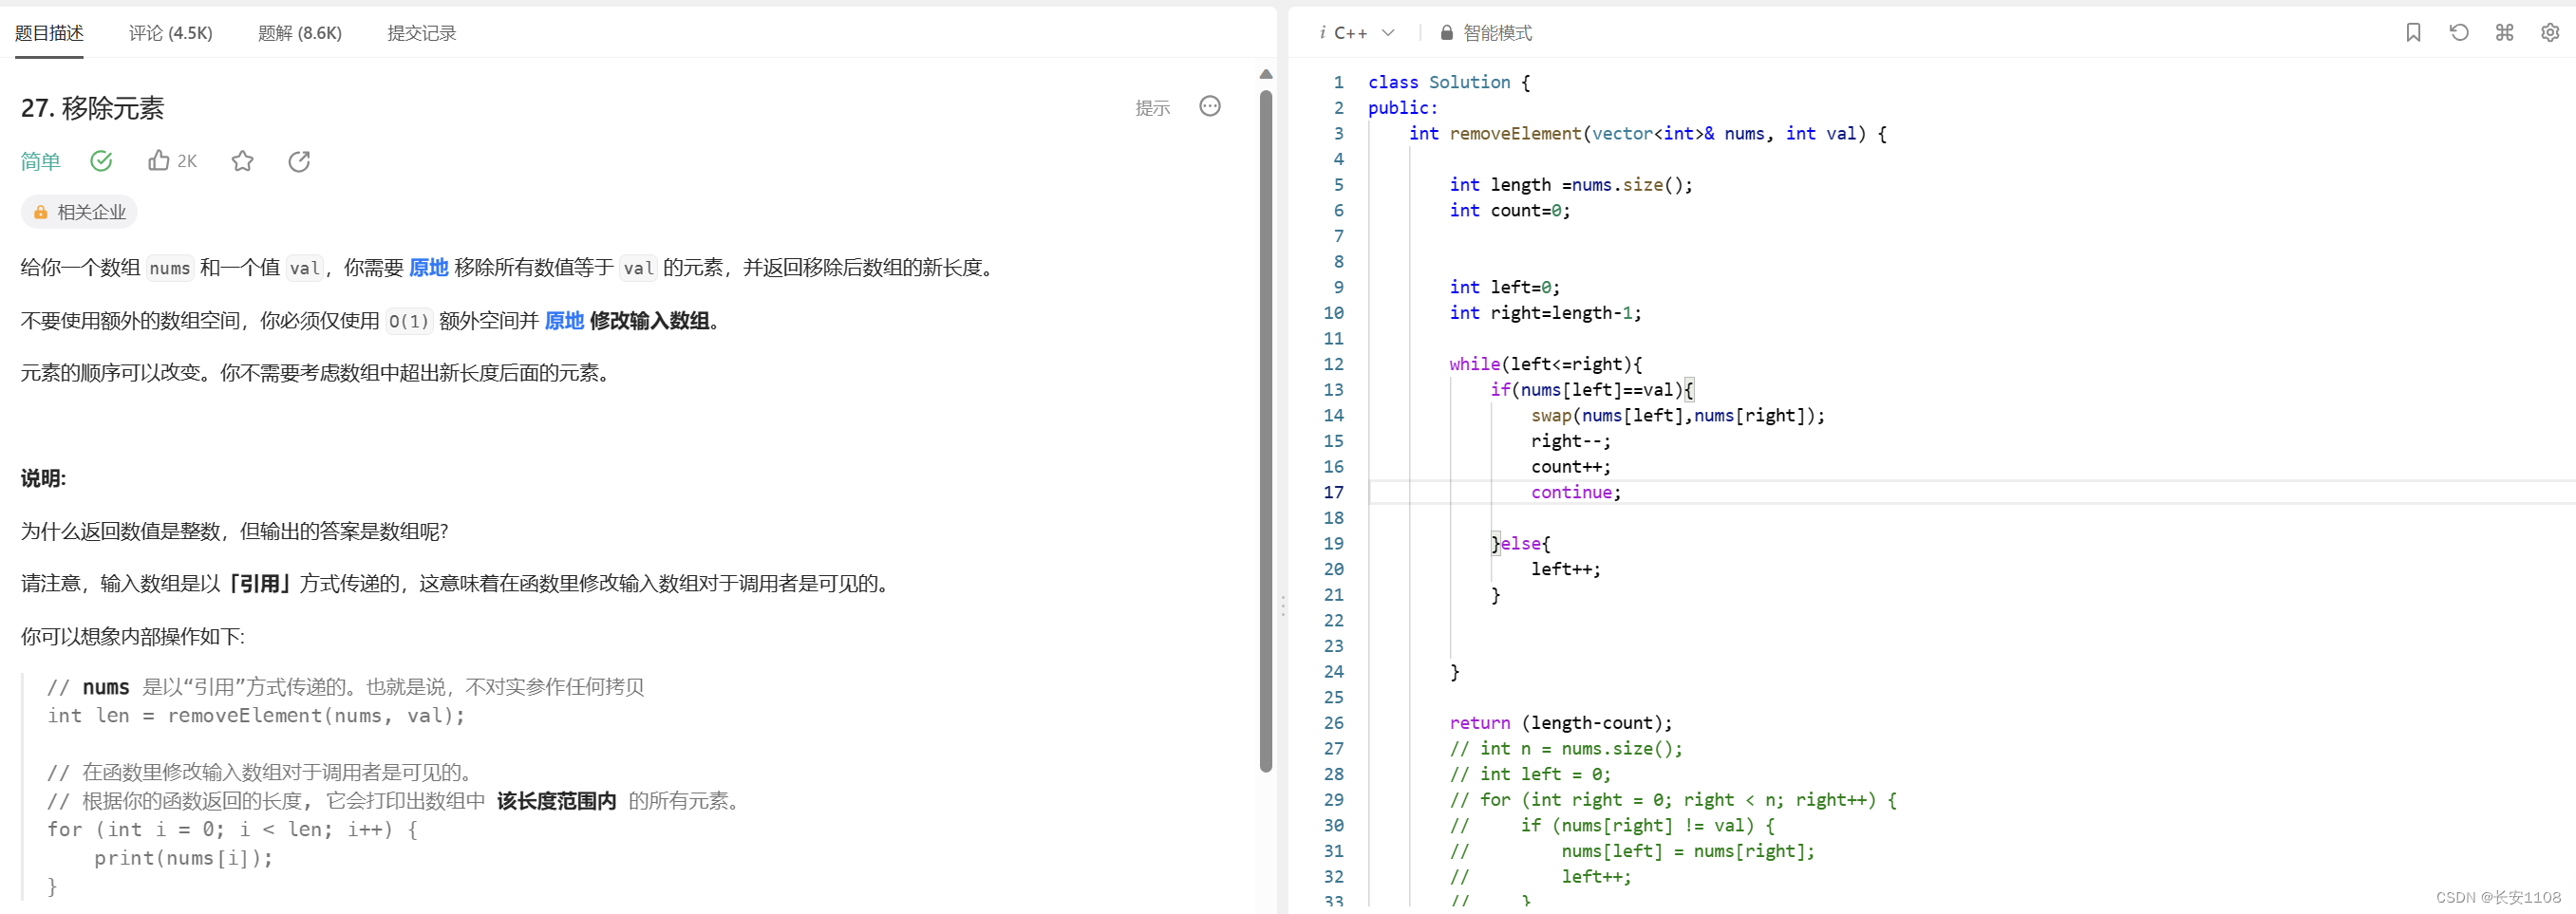Viewport: 2576px width, 914px height.
Task: Click the 简单 difficulty label
Action: tap(41, 161)
